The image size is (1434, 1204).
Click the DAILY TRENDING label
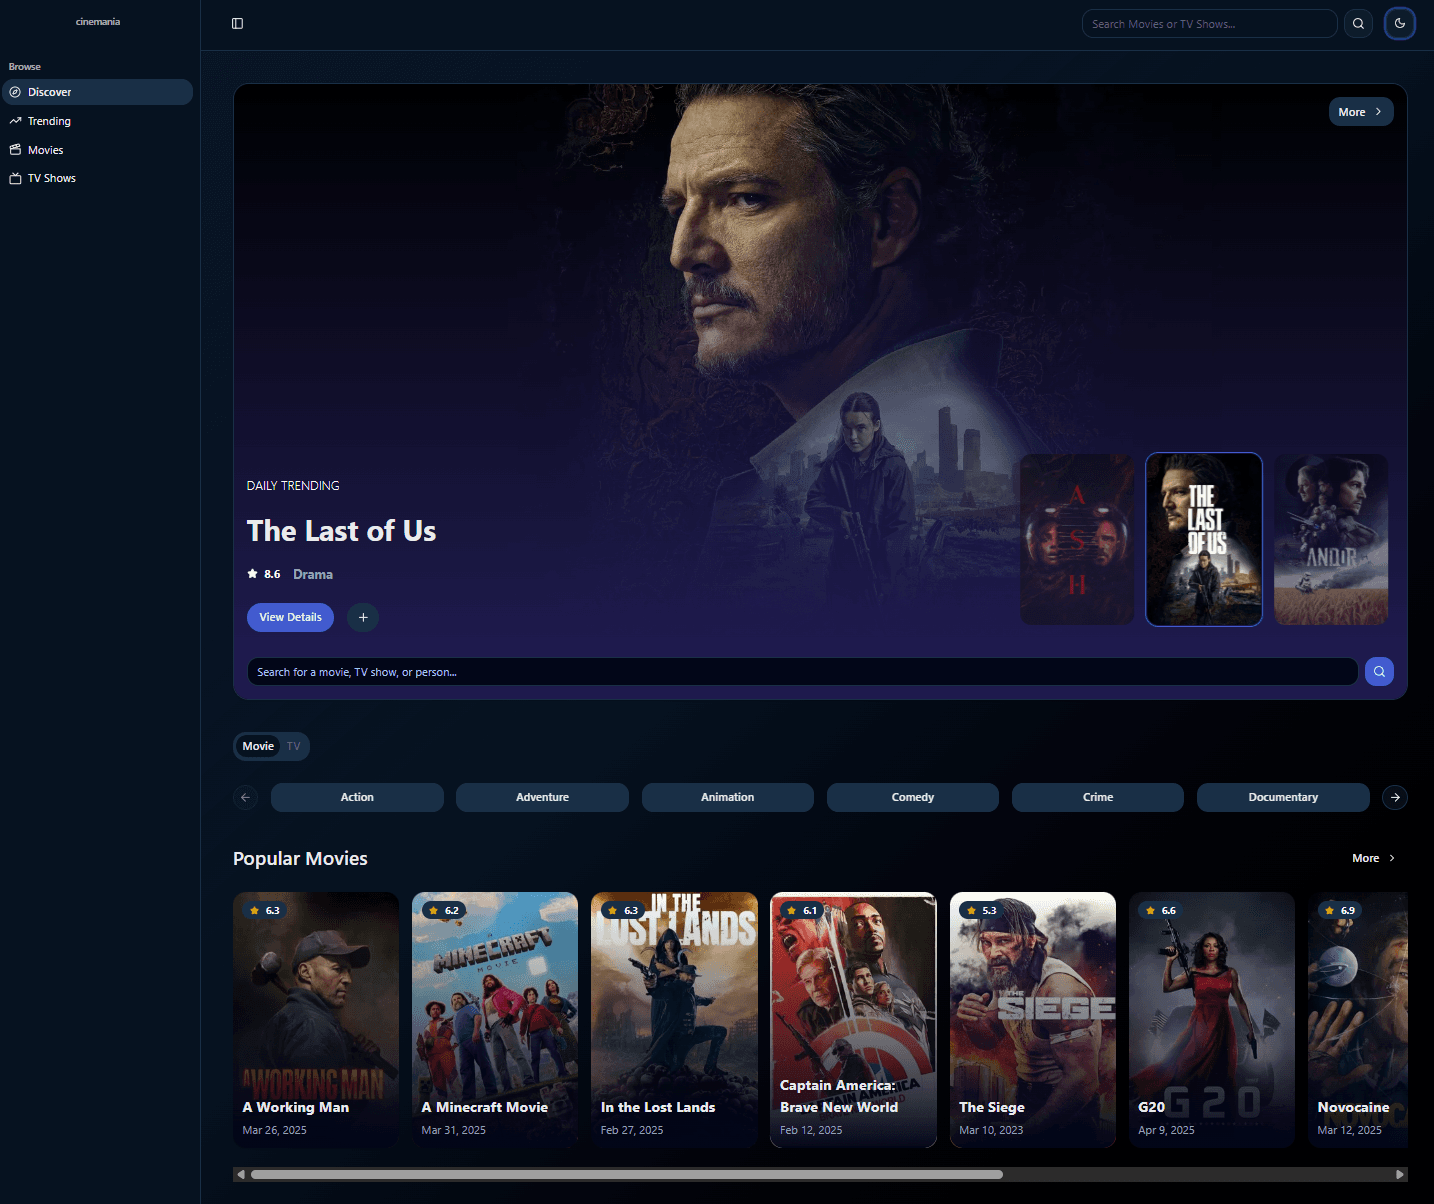pyautogui.click(x=293, y=486)
